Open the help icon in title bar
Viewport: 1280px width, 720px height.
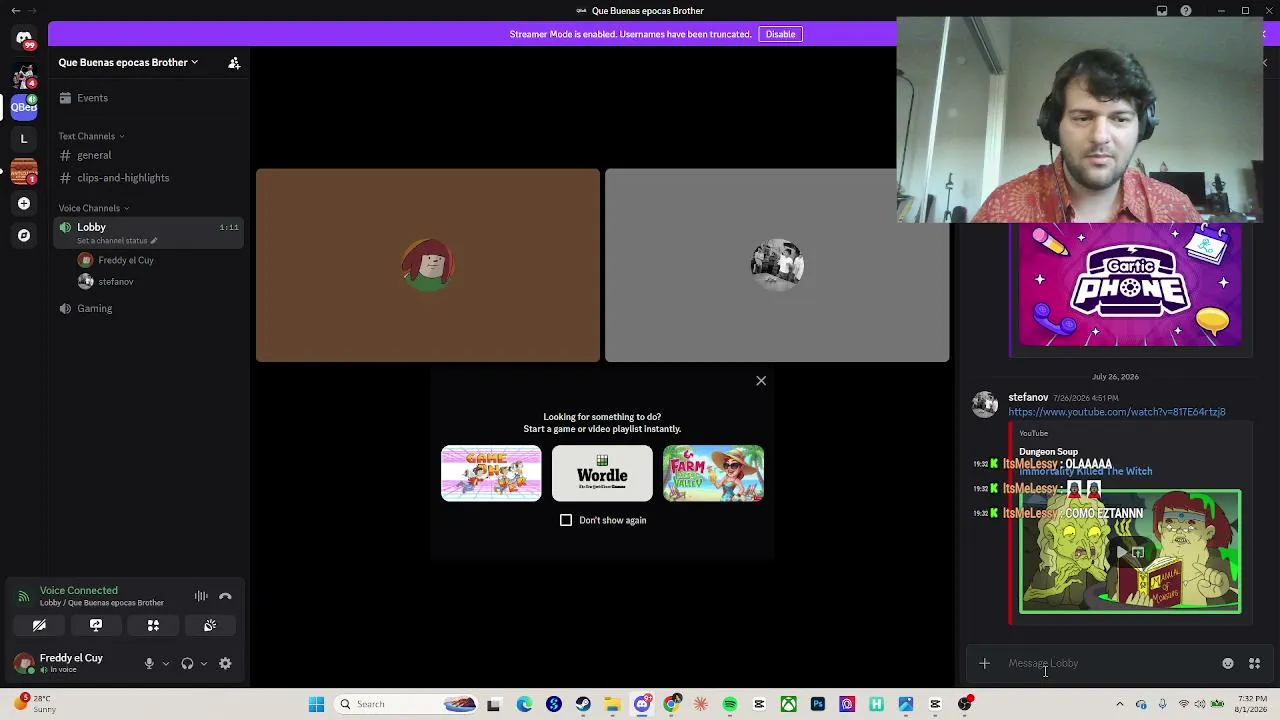1186,11
